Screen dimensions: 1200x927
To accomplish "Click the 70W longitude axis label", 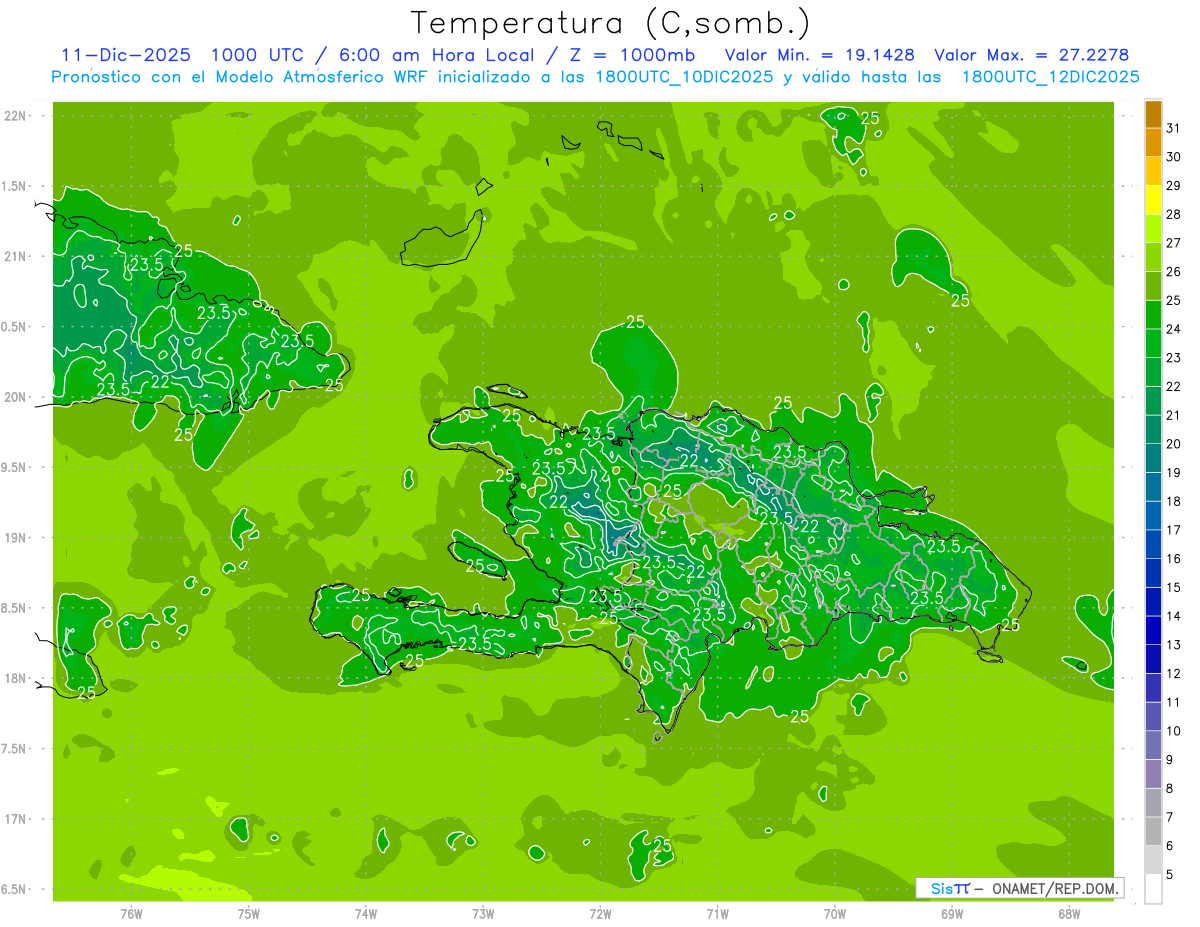I will (x=835, y=913).
